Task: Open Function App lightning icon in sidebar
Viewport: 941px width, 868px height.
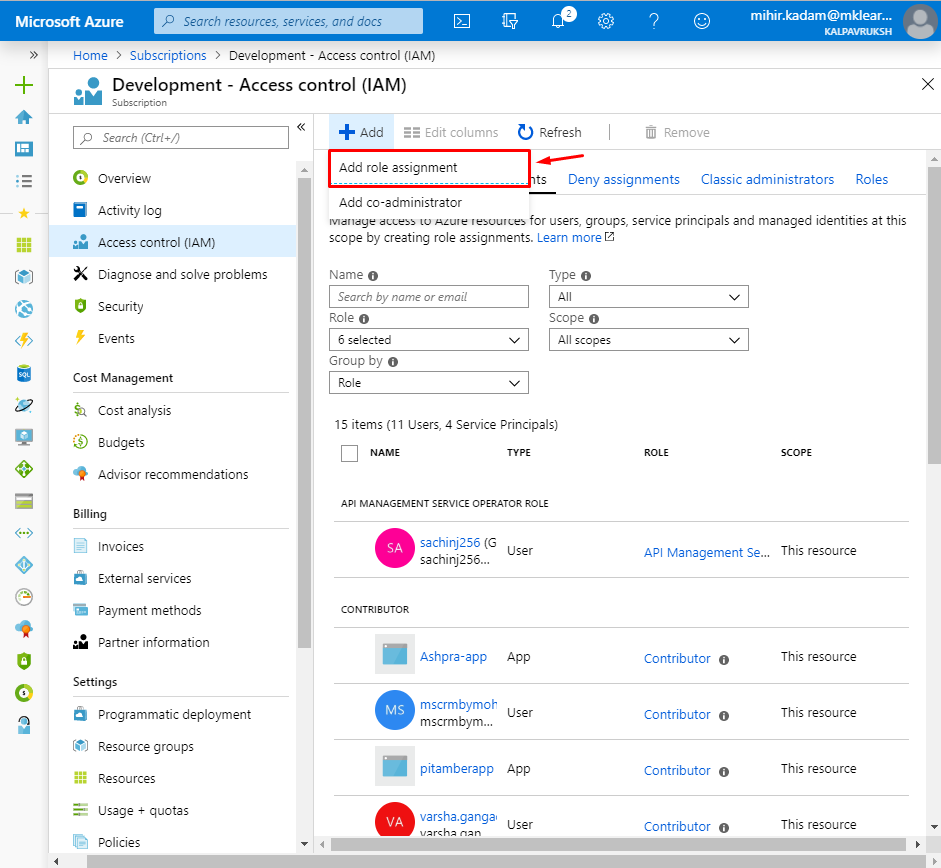Action: (x=24, y=341)
